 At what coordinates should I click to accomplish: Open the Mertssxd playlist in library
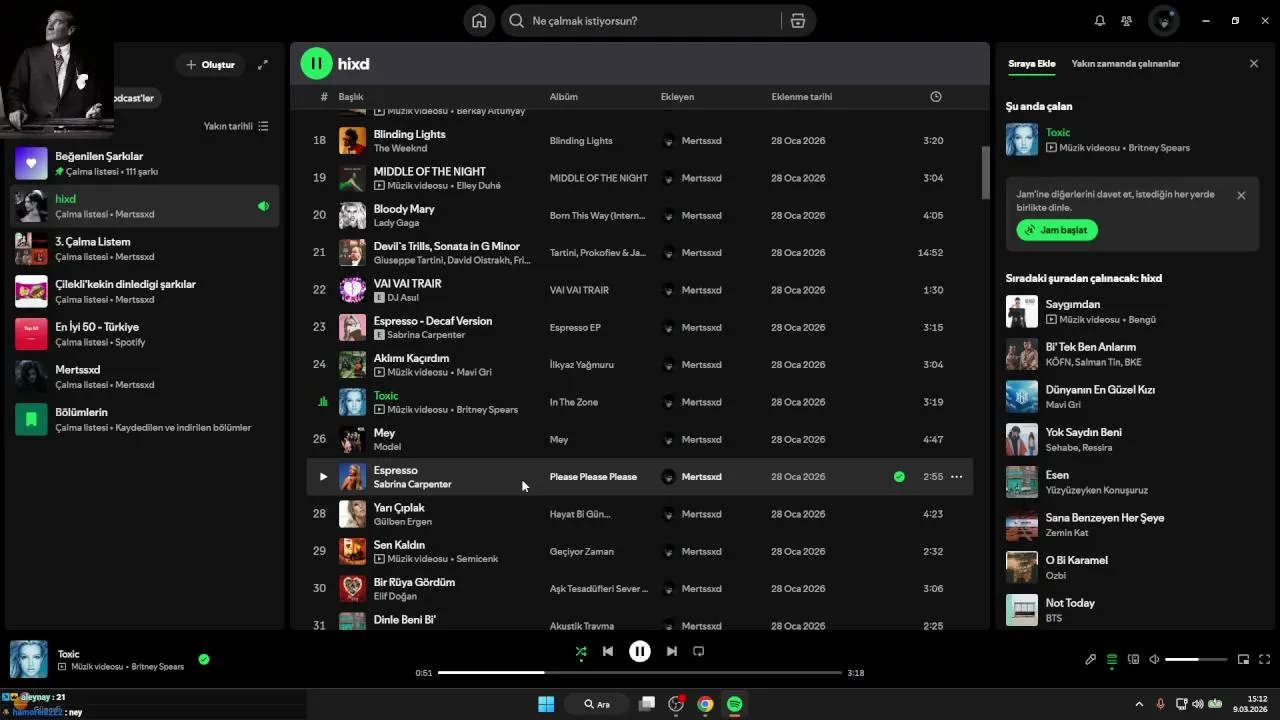[x=147, y=376]
